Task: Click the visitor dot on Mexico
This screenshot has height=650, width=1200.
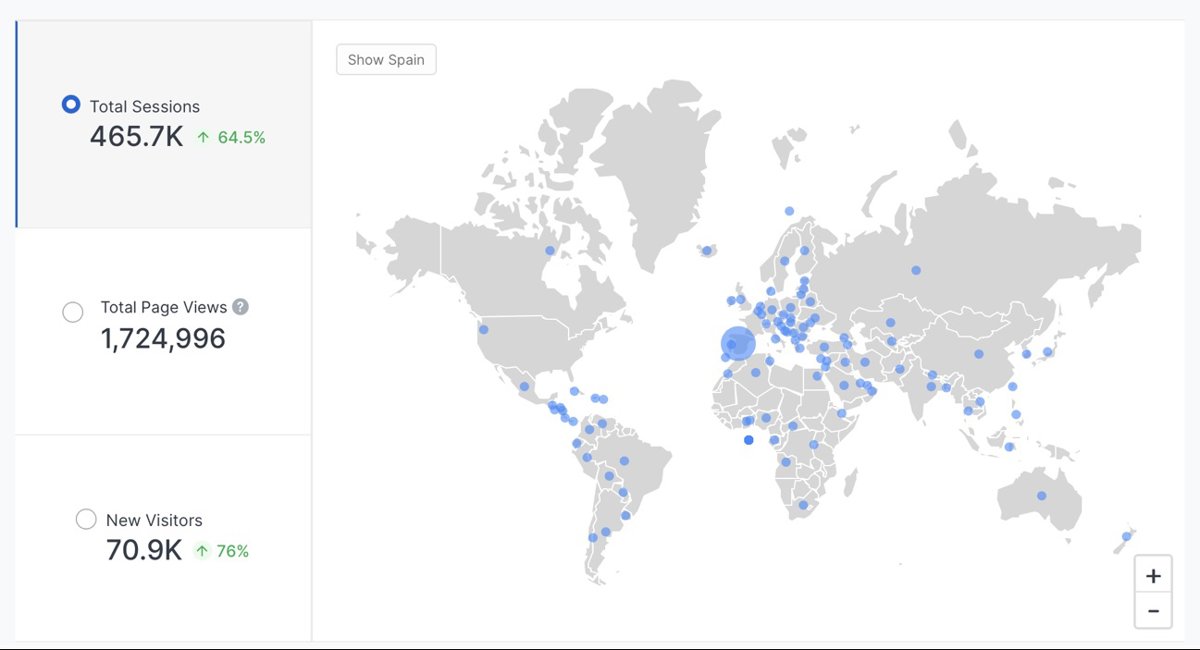Action: click(x=524, y=386)
